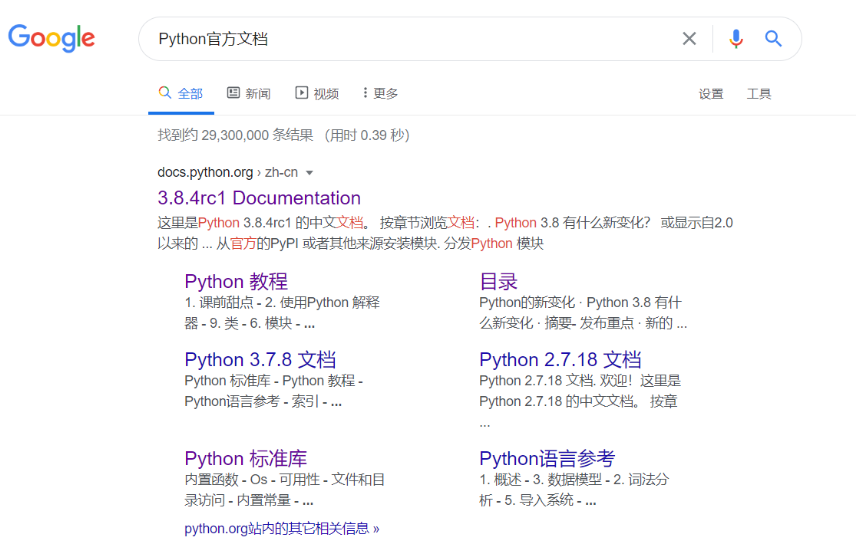
Task: Open the 工具 search tools
Action: click(x=759, y=94)
